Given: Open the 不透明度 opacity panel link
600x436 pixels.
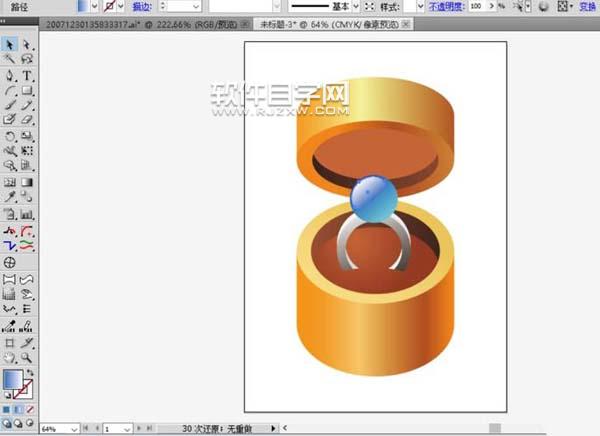Looking at the screenshot, I should pos(446,6).
